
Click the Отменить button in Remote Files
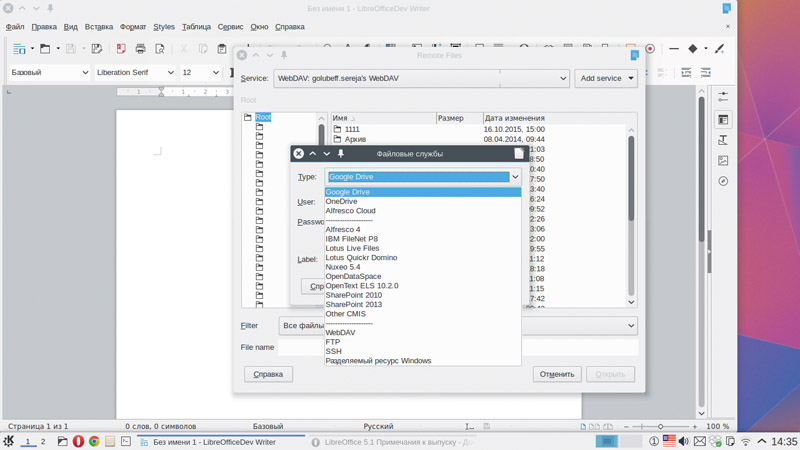pyautogui.click(x=557, y=374)
